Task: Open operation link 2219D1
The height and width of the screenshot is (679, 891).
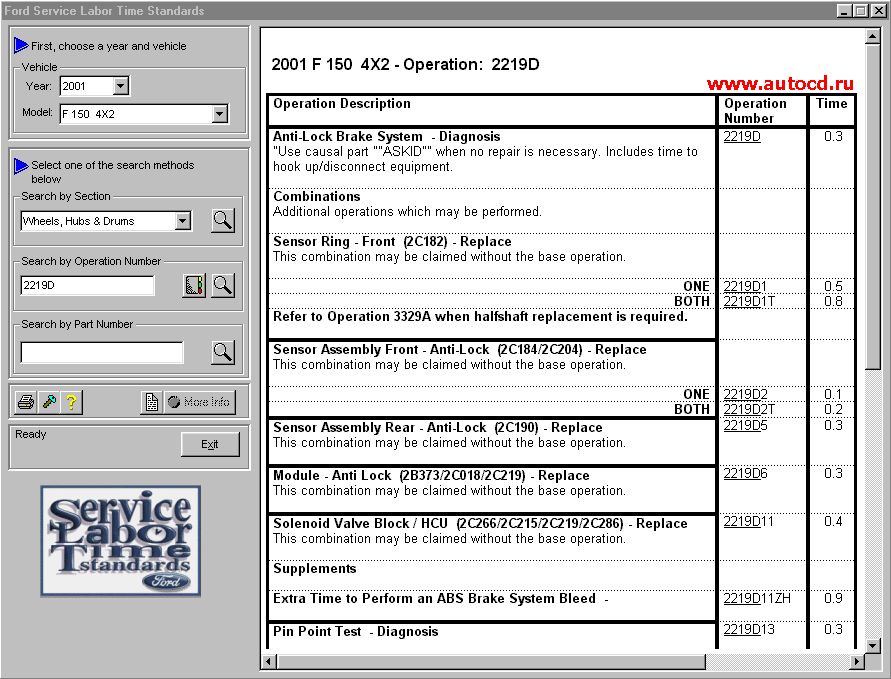Action: pos(745,286)
